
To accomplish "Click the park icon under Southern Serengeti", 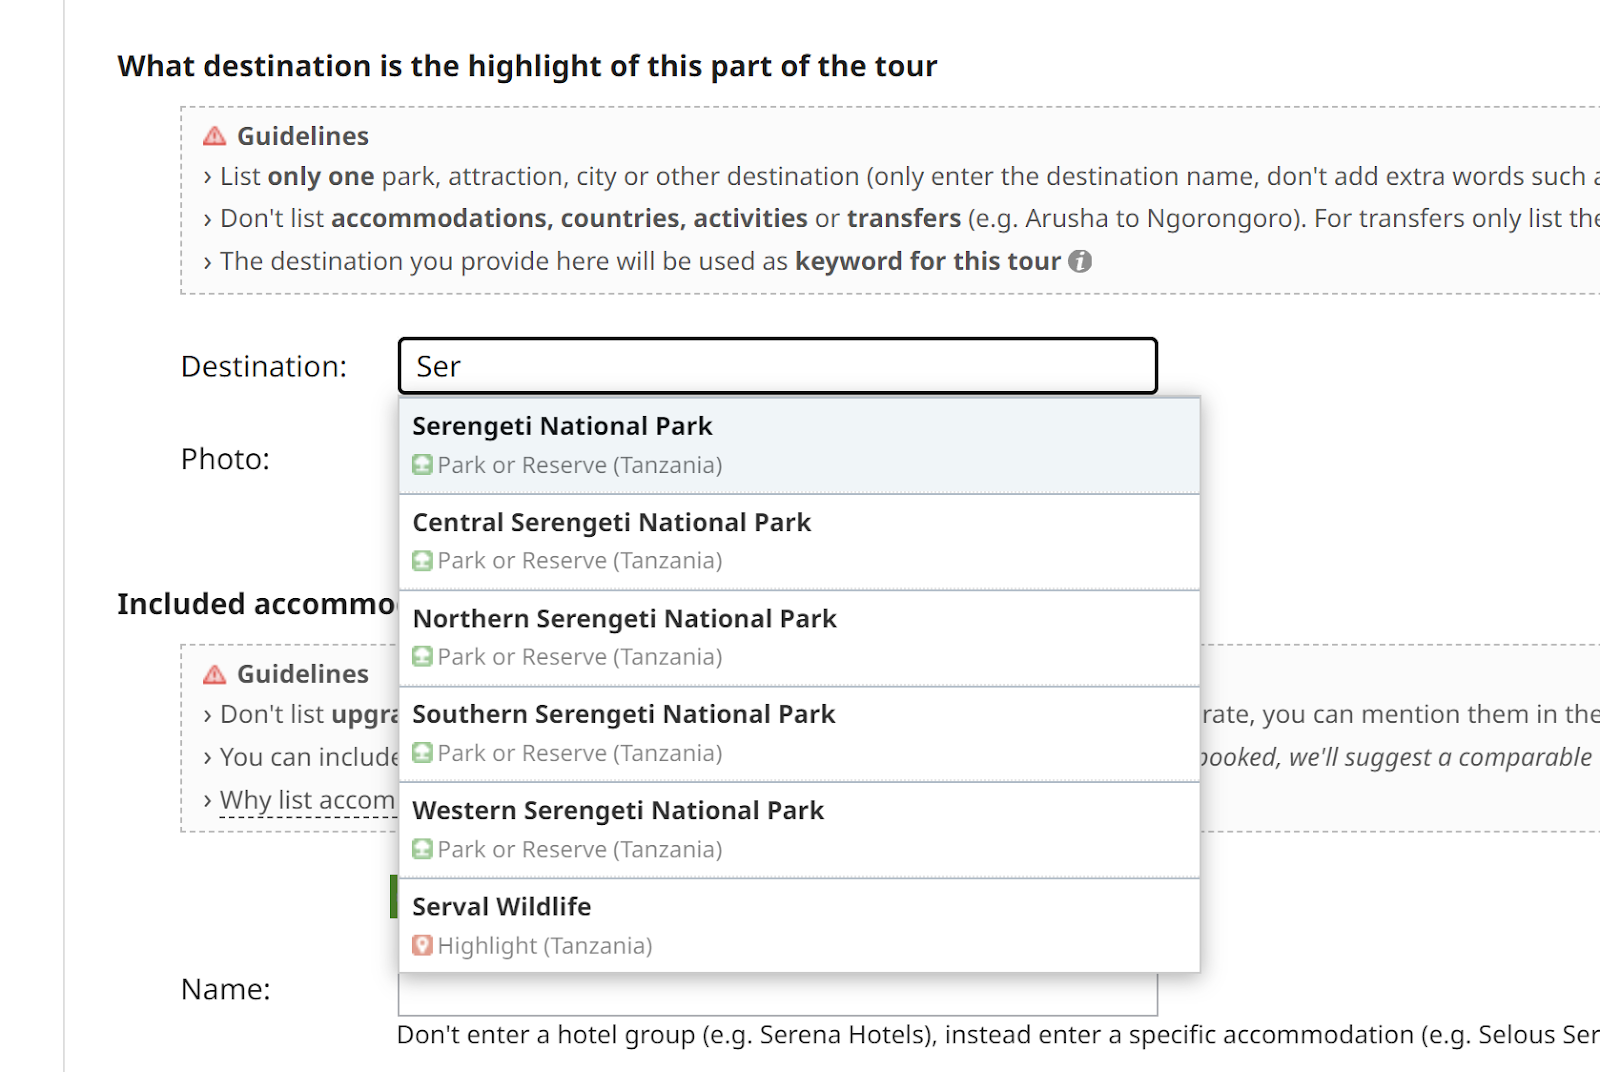I will tap(423, 753).
